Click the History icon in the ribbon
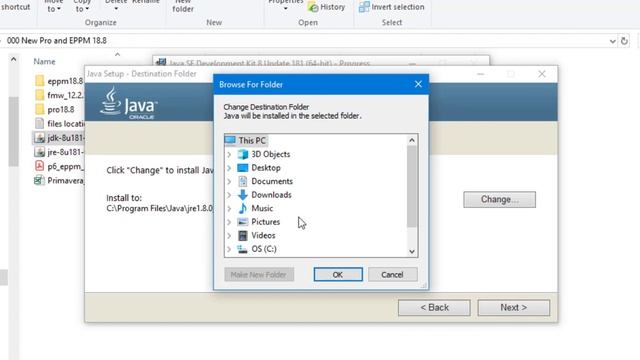Viewport: 640px width, 360px height. pos(313,7)
